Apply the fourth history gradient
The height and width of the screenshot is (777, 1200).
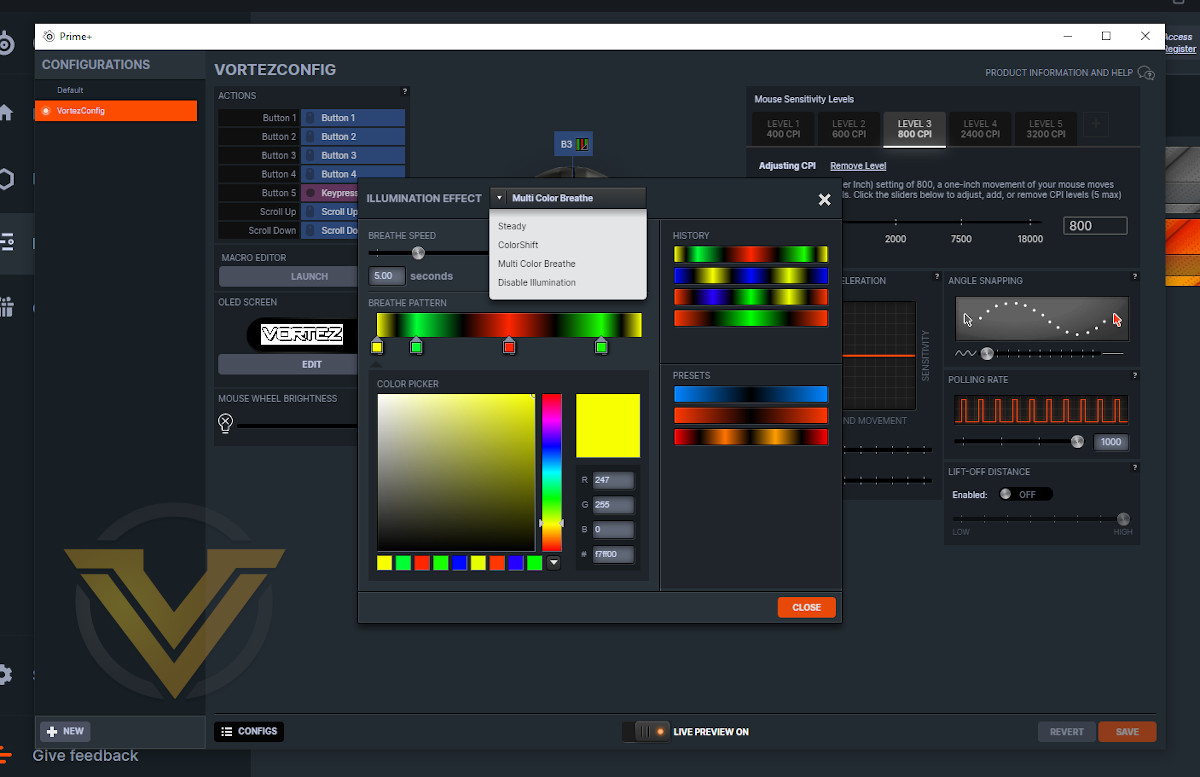pyautogui.click(x=751, y=318)
